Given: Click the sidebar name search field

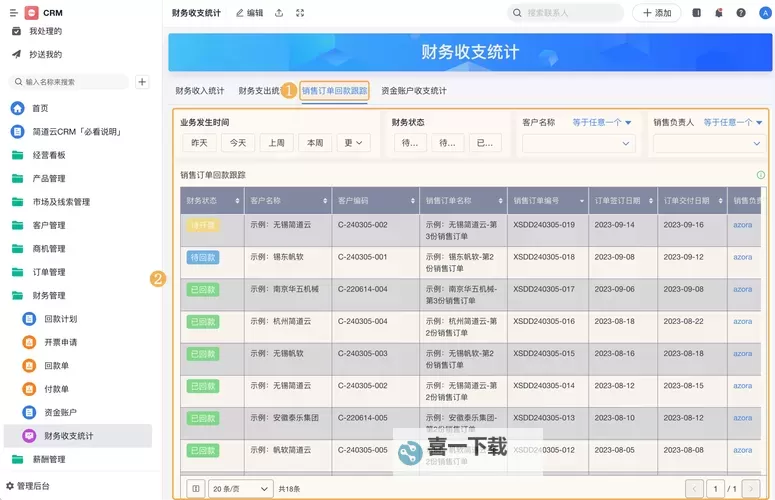Looking at the screenshot, I should (69, 82).
